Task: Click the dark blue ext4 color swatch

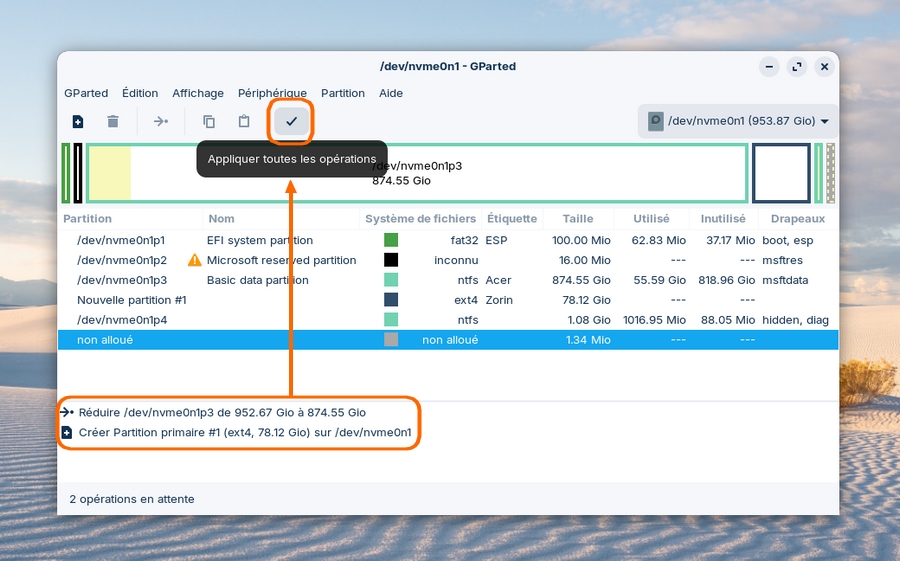Action: coord(391,300)
